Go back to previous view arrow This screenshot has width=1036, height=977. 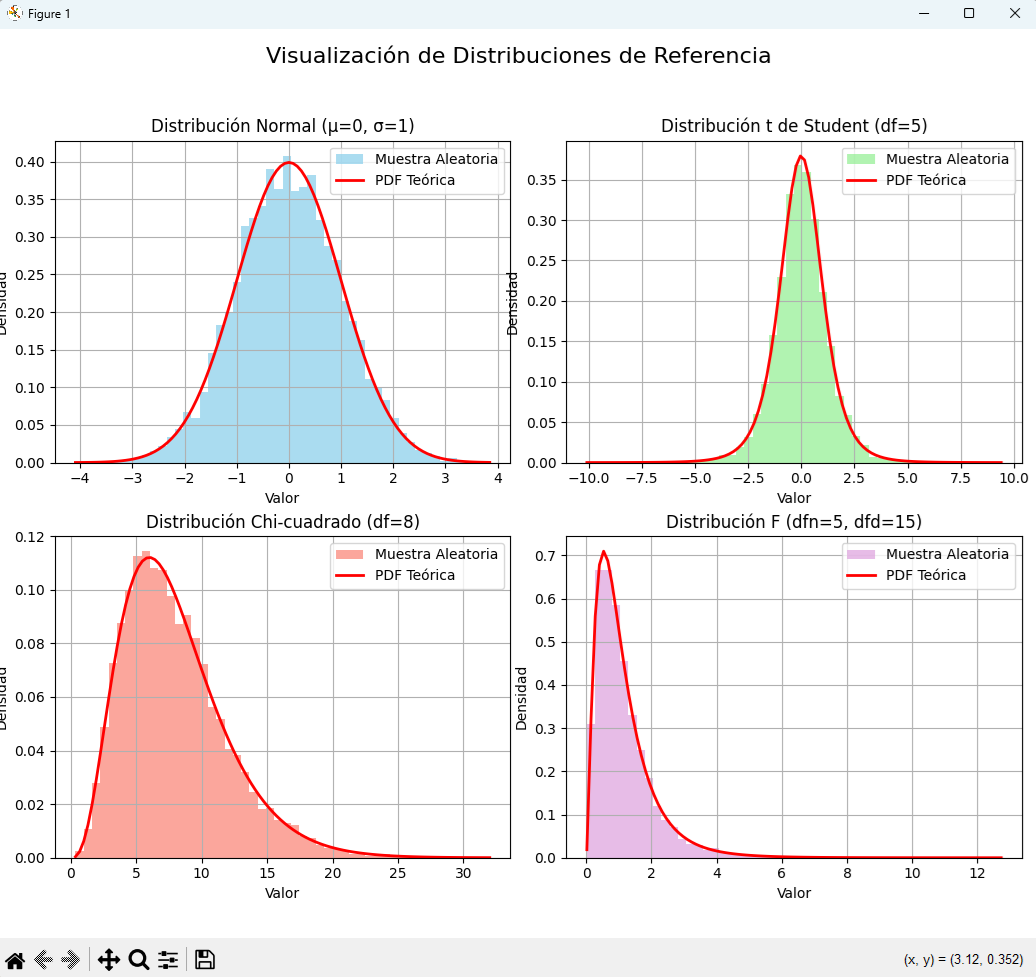[x=43, y=960]
